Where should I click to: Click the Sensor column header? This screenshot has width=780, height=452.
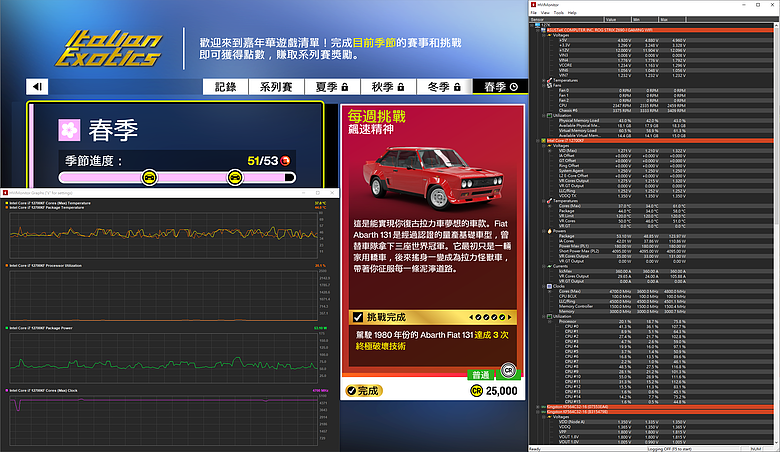(x=567, y=19)
